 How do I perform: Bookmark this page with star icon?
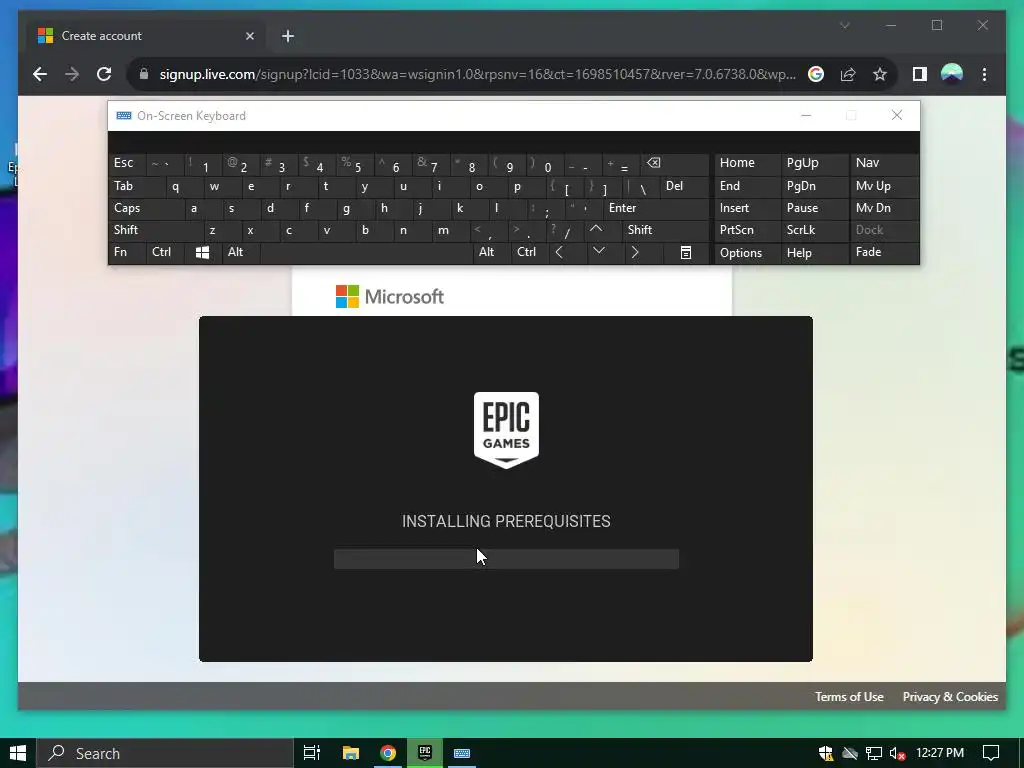tap(880, 74)
